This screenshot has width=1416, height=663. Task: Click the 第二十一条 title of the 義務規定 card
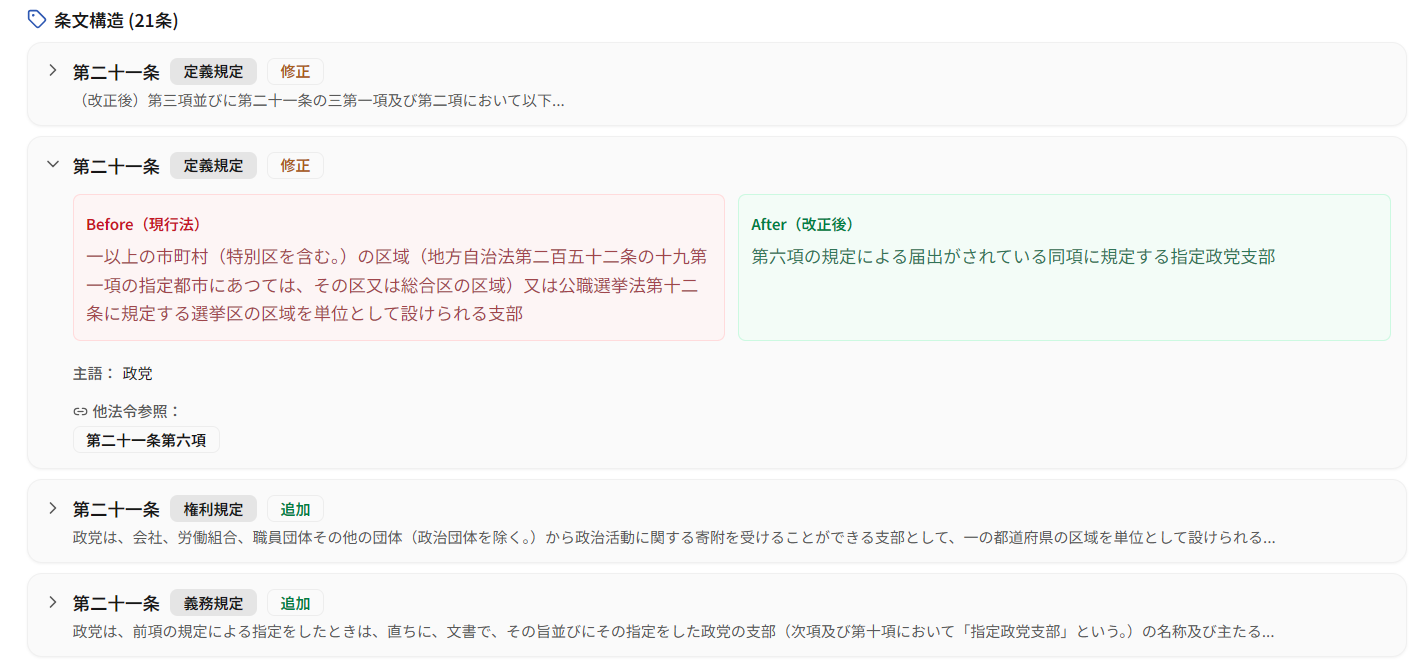[x=116, y=603]
